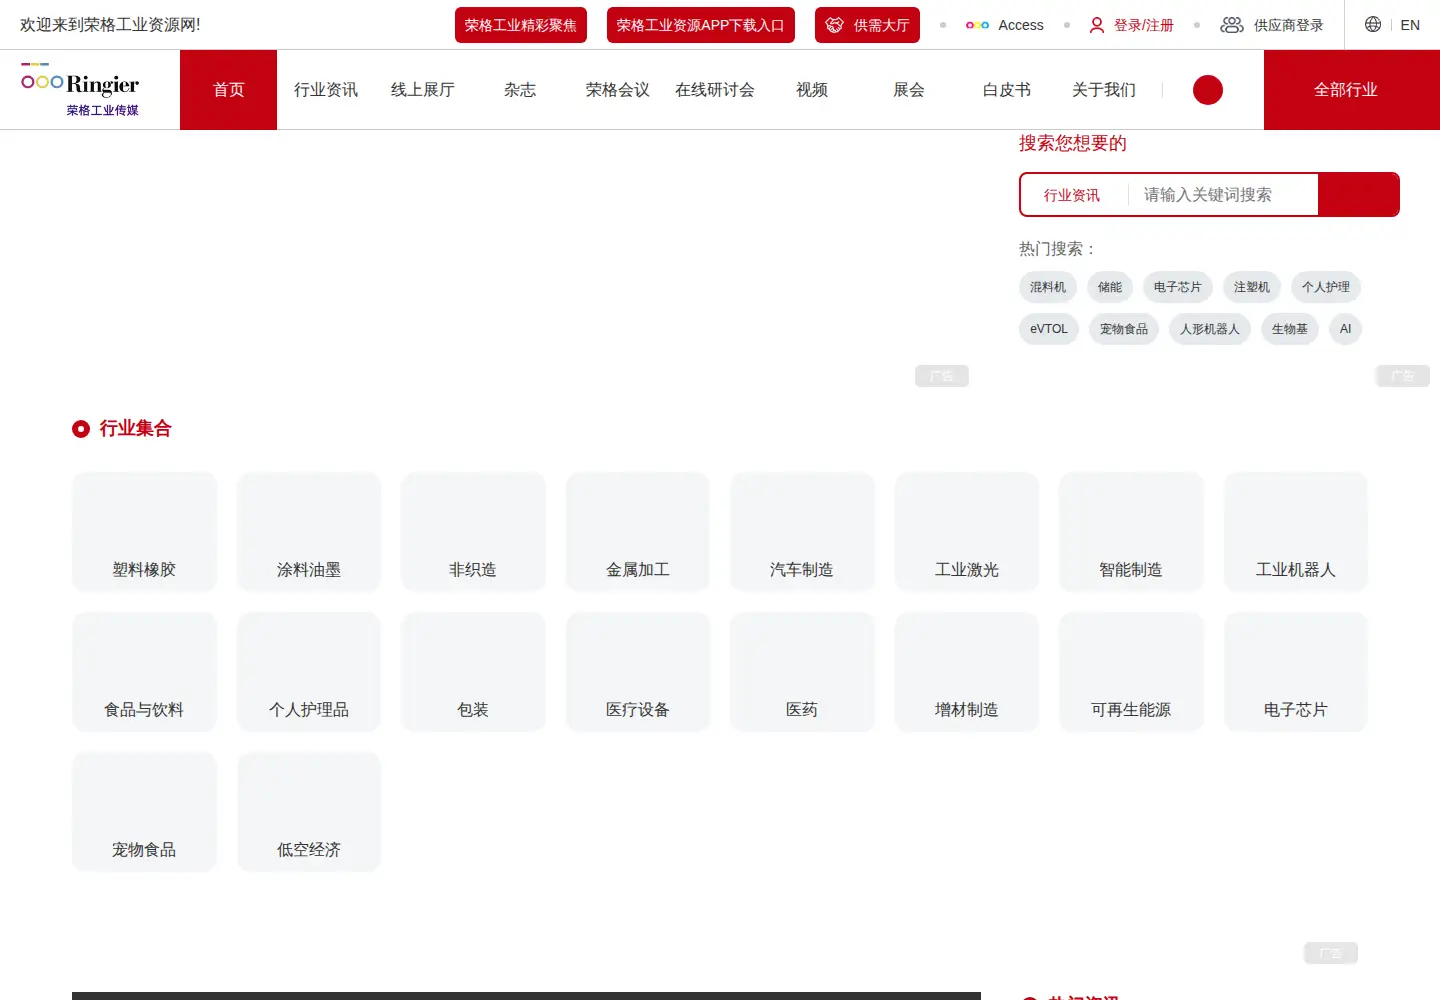Click the 荣格工业资源APP下载入口 button

click(x=701, y=25)
